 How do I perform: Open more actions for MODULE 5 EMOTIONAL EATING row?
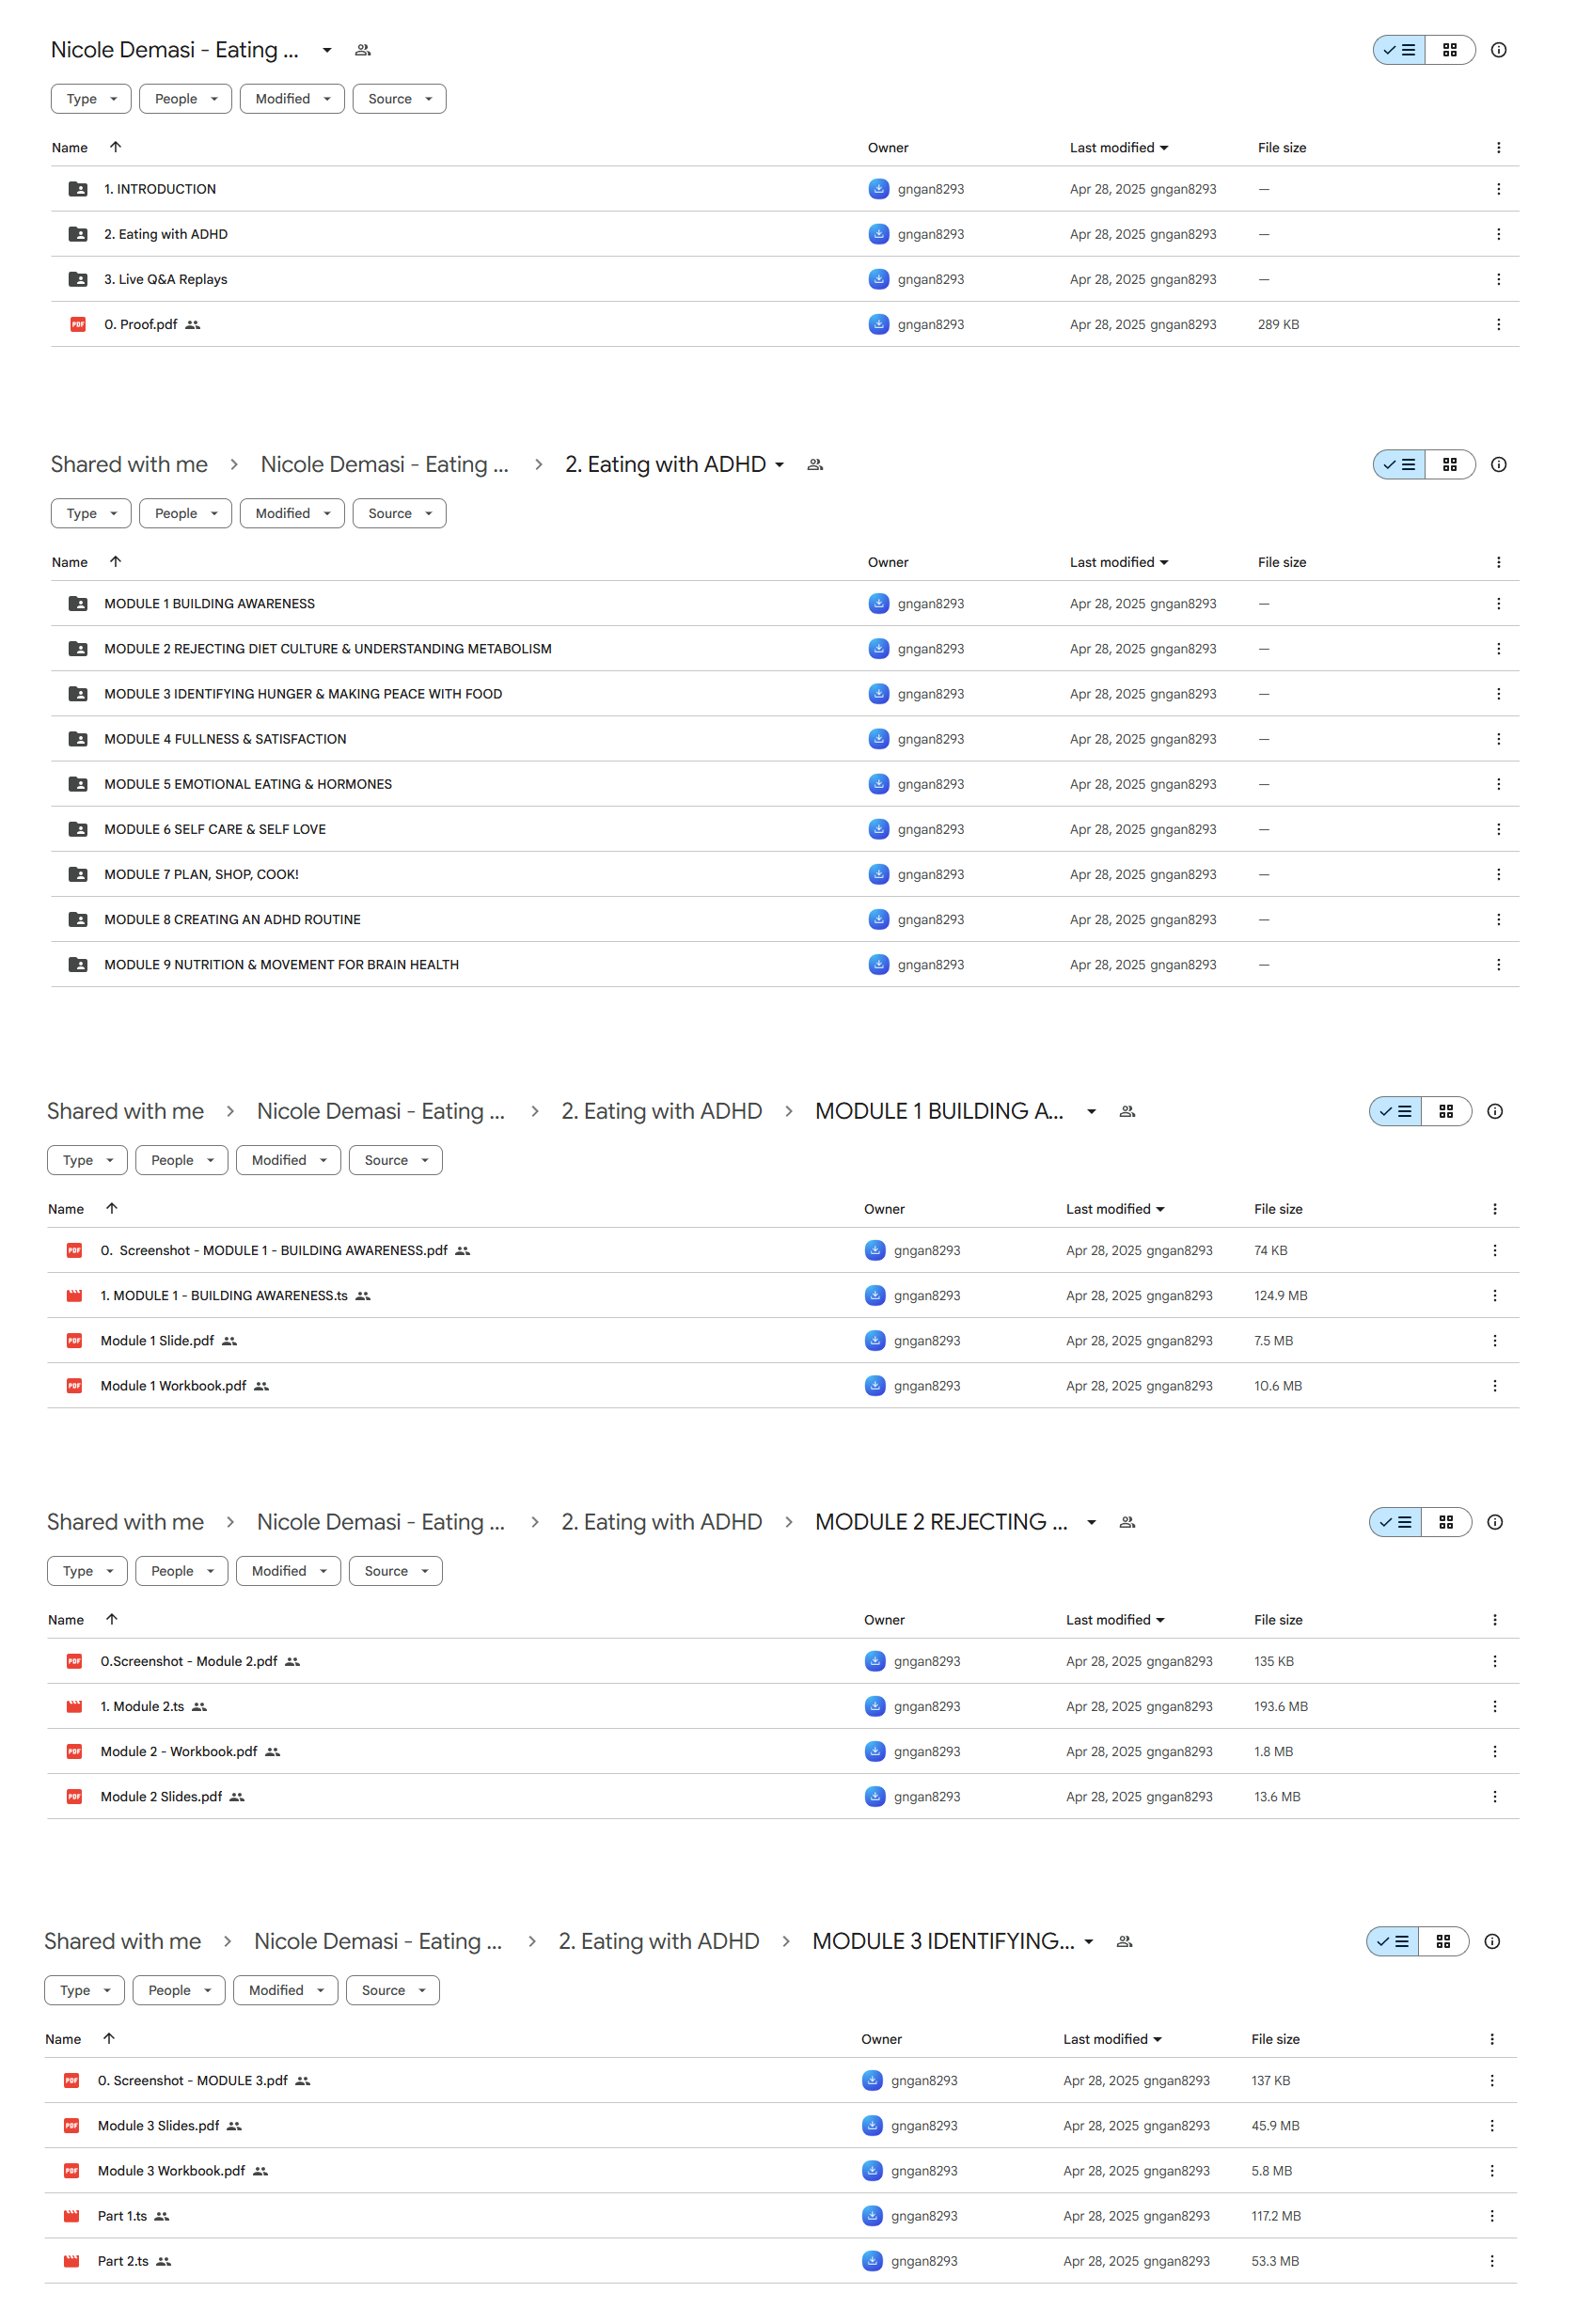tap(1497, 784)
